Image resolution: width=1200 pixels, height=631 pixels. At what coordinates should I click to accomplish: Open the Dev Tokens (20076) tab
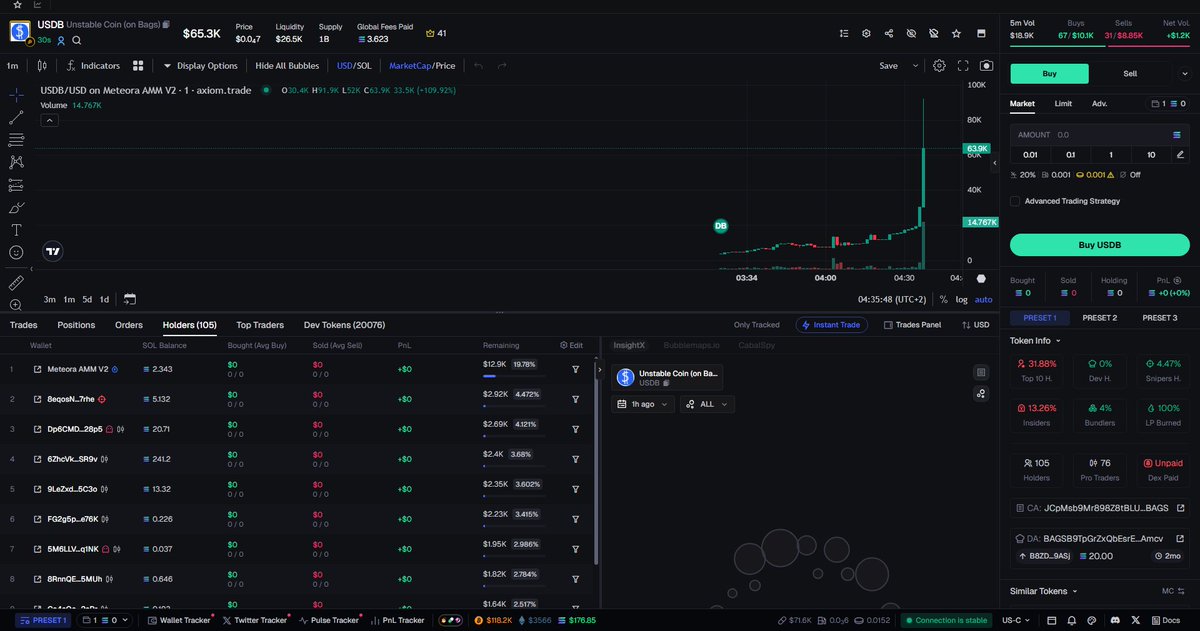tap(344, 325)
